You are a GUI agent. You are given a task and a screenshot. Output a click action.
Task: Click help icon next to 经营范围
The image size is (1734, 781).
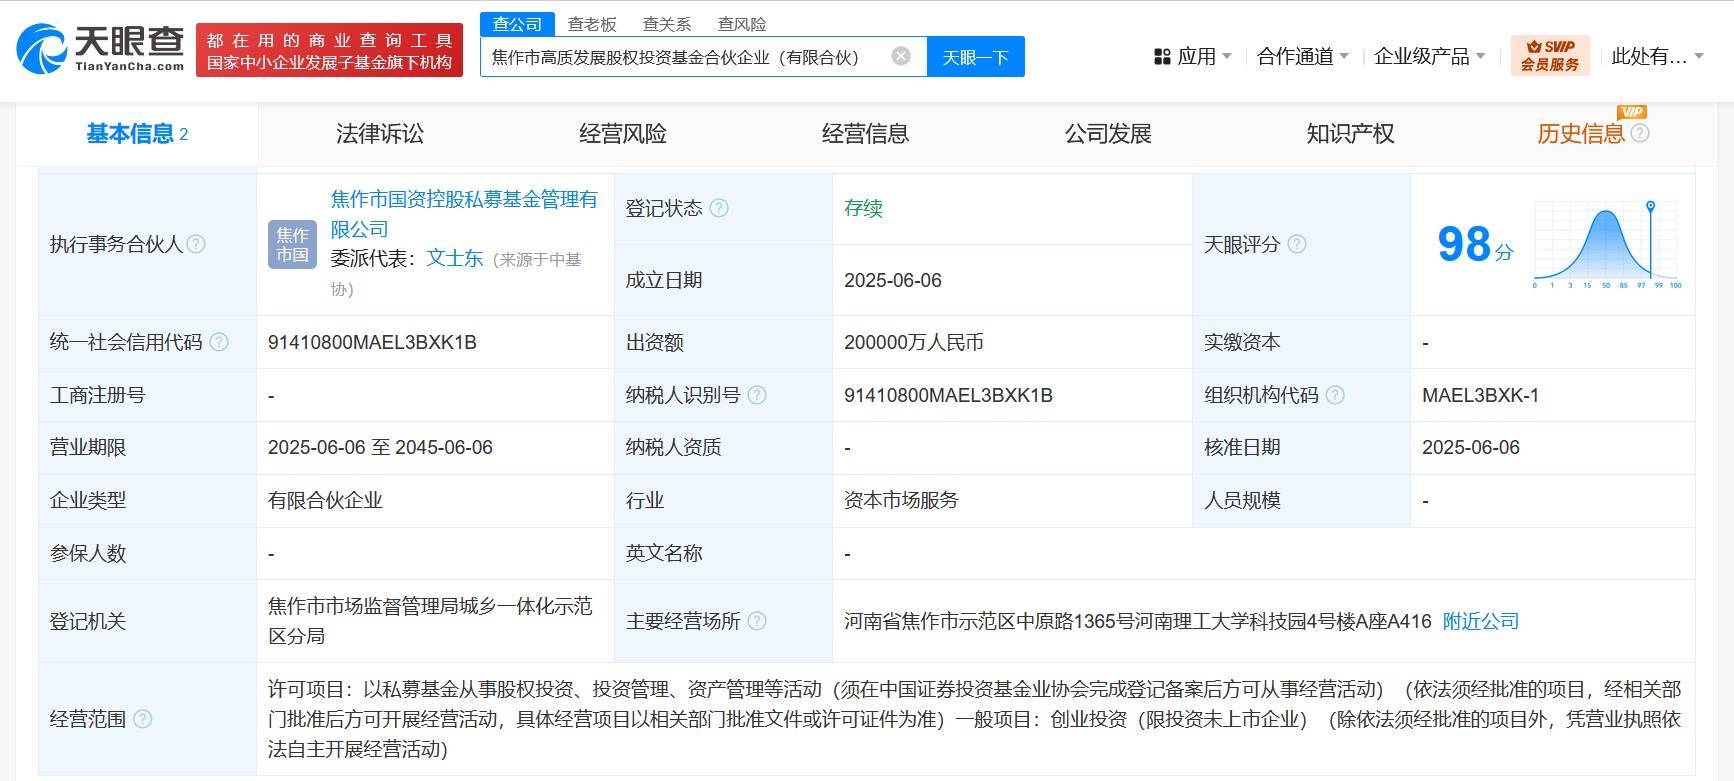pos(143,719)
